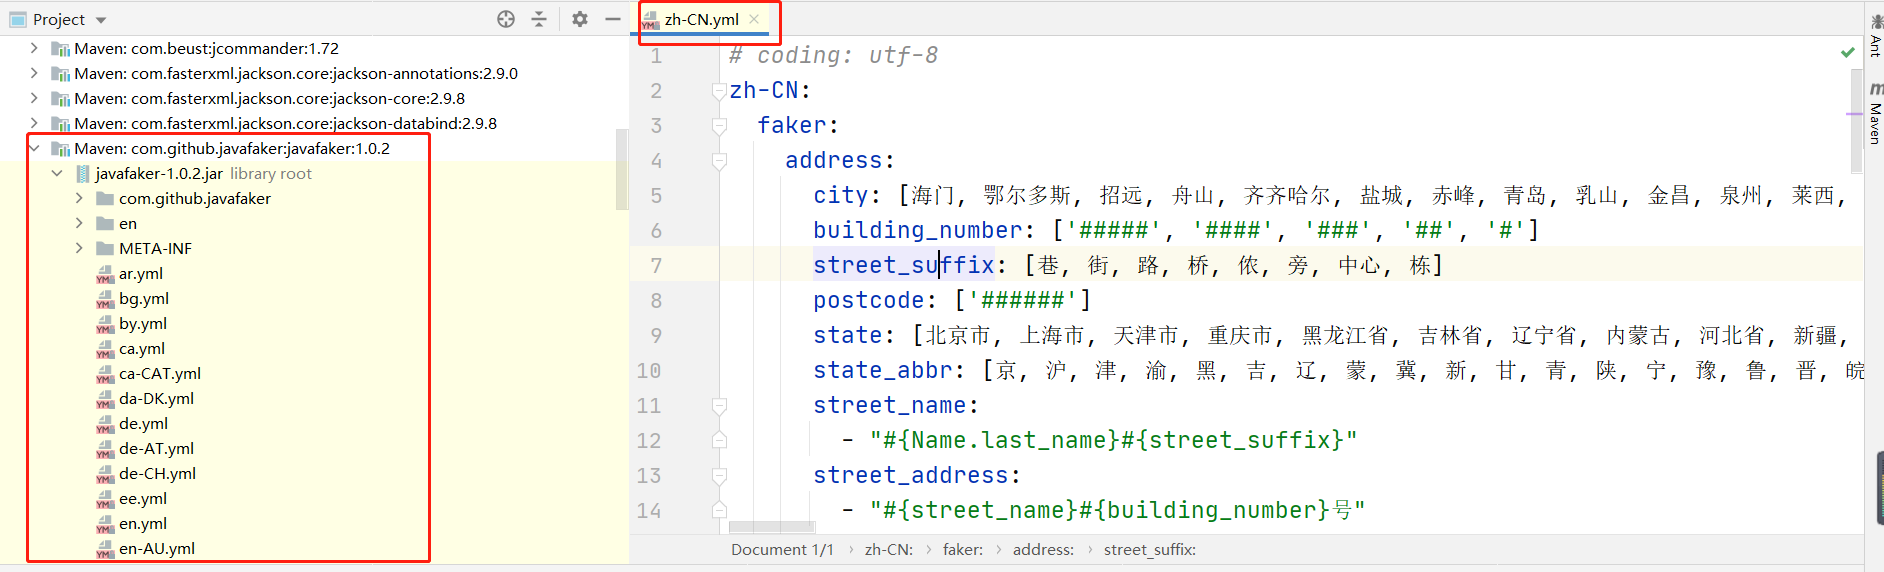Screen dimensions: 1884x572
Task: Click the Project panel vertical scrollbar
Action: [x=622, y=168]
